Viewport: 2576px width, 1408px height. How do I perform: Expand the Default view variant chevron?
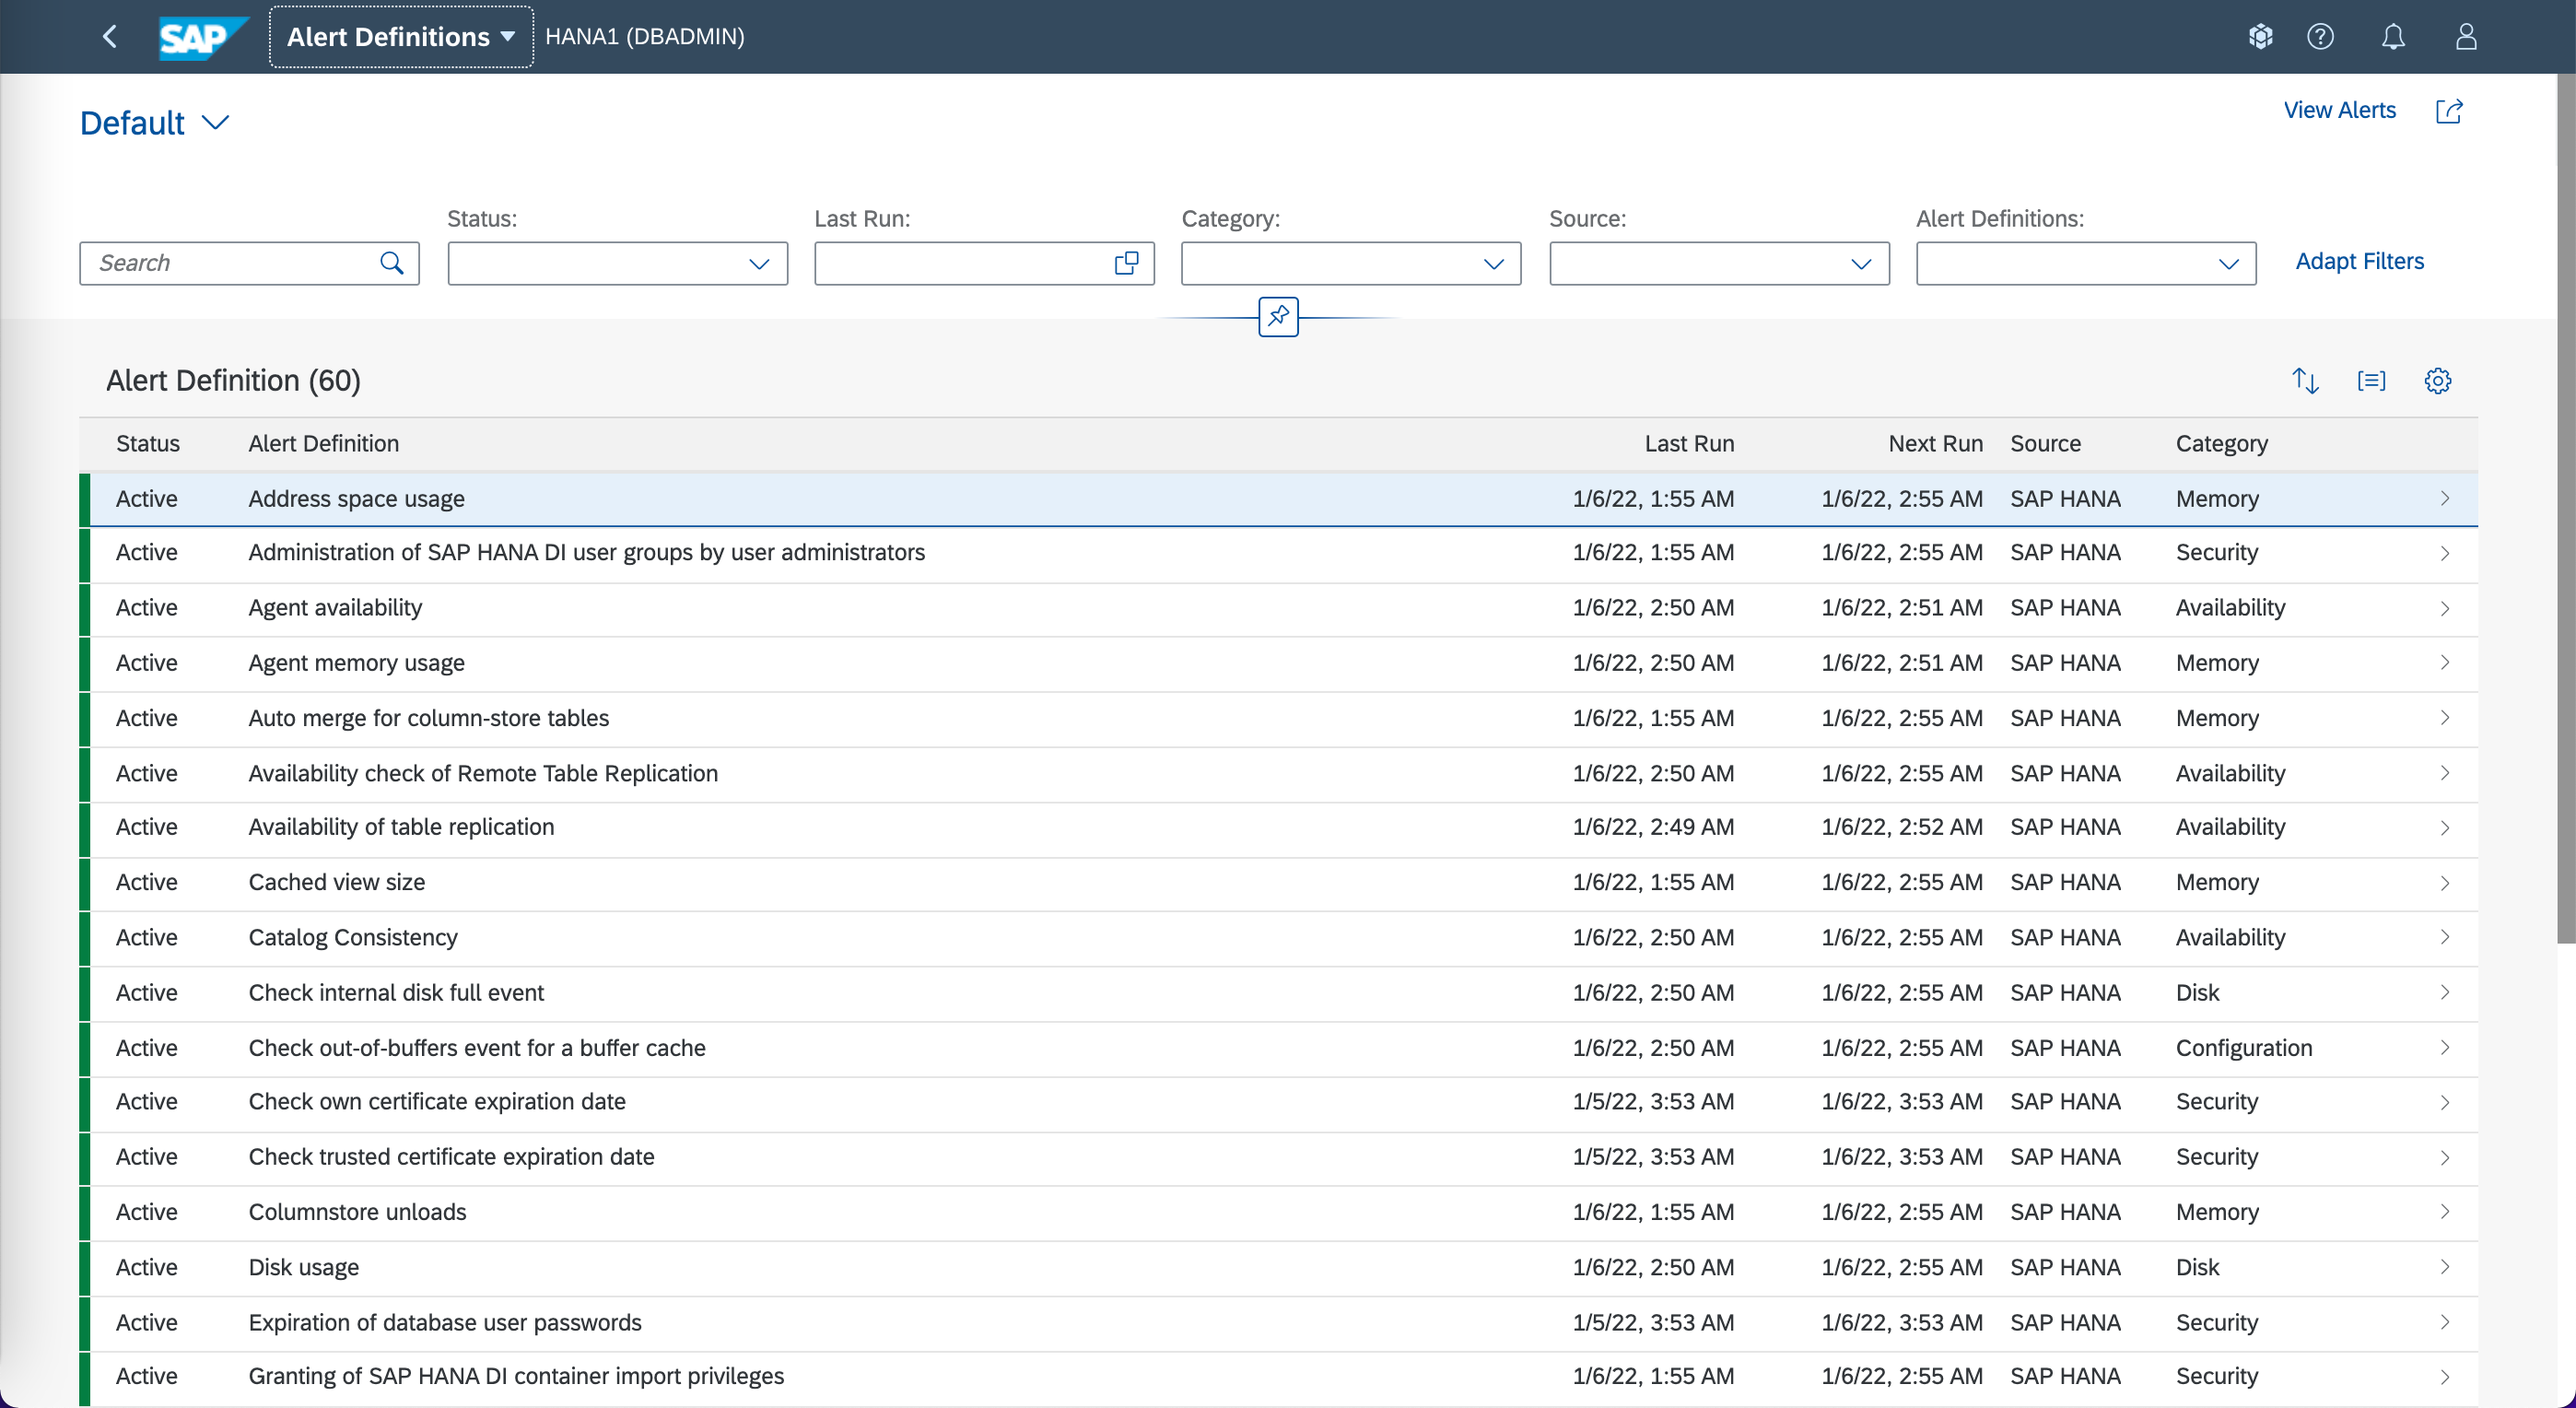216,123
